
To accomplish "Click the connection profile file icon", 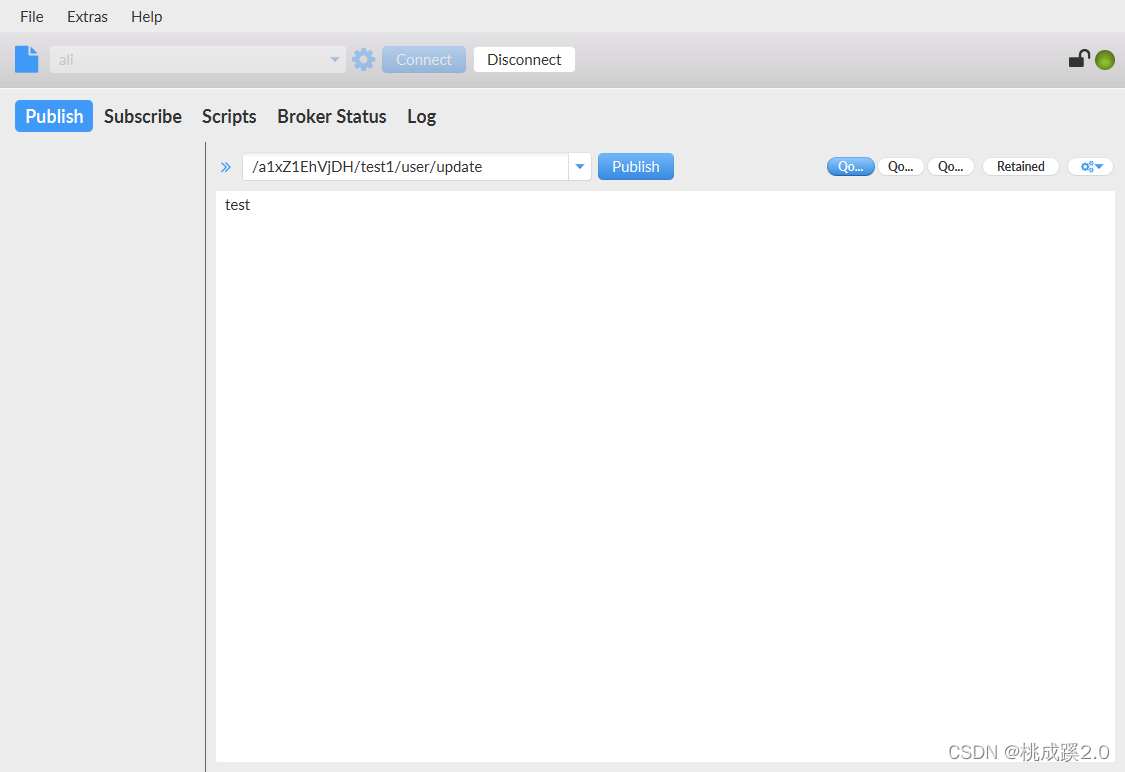I will pyautogui.click(x=26, y=59).
